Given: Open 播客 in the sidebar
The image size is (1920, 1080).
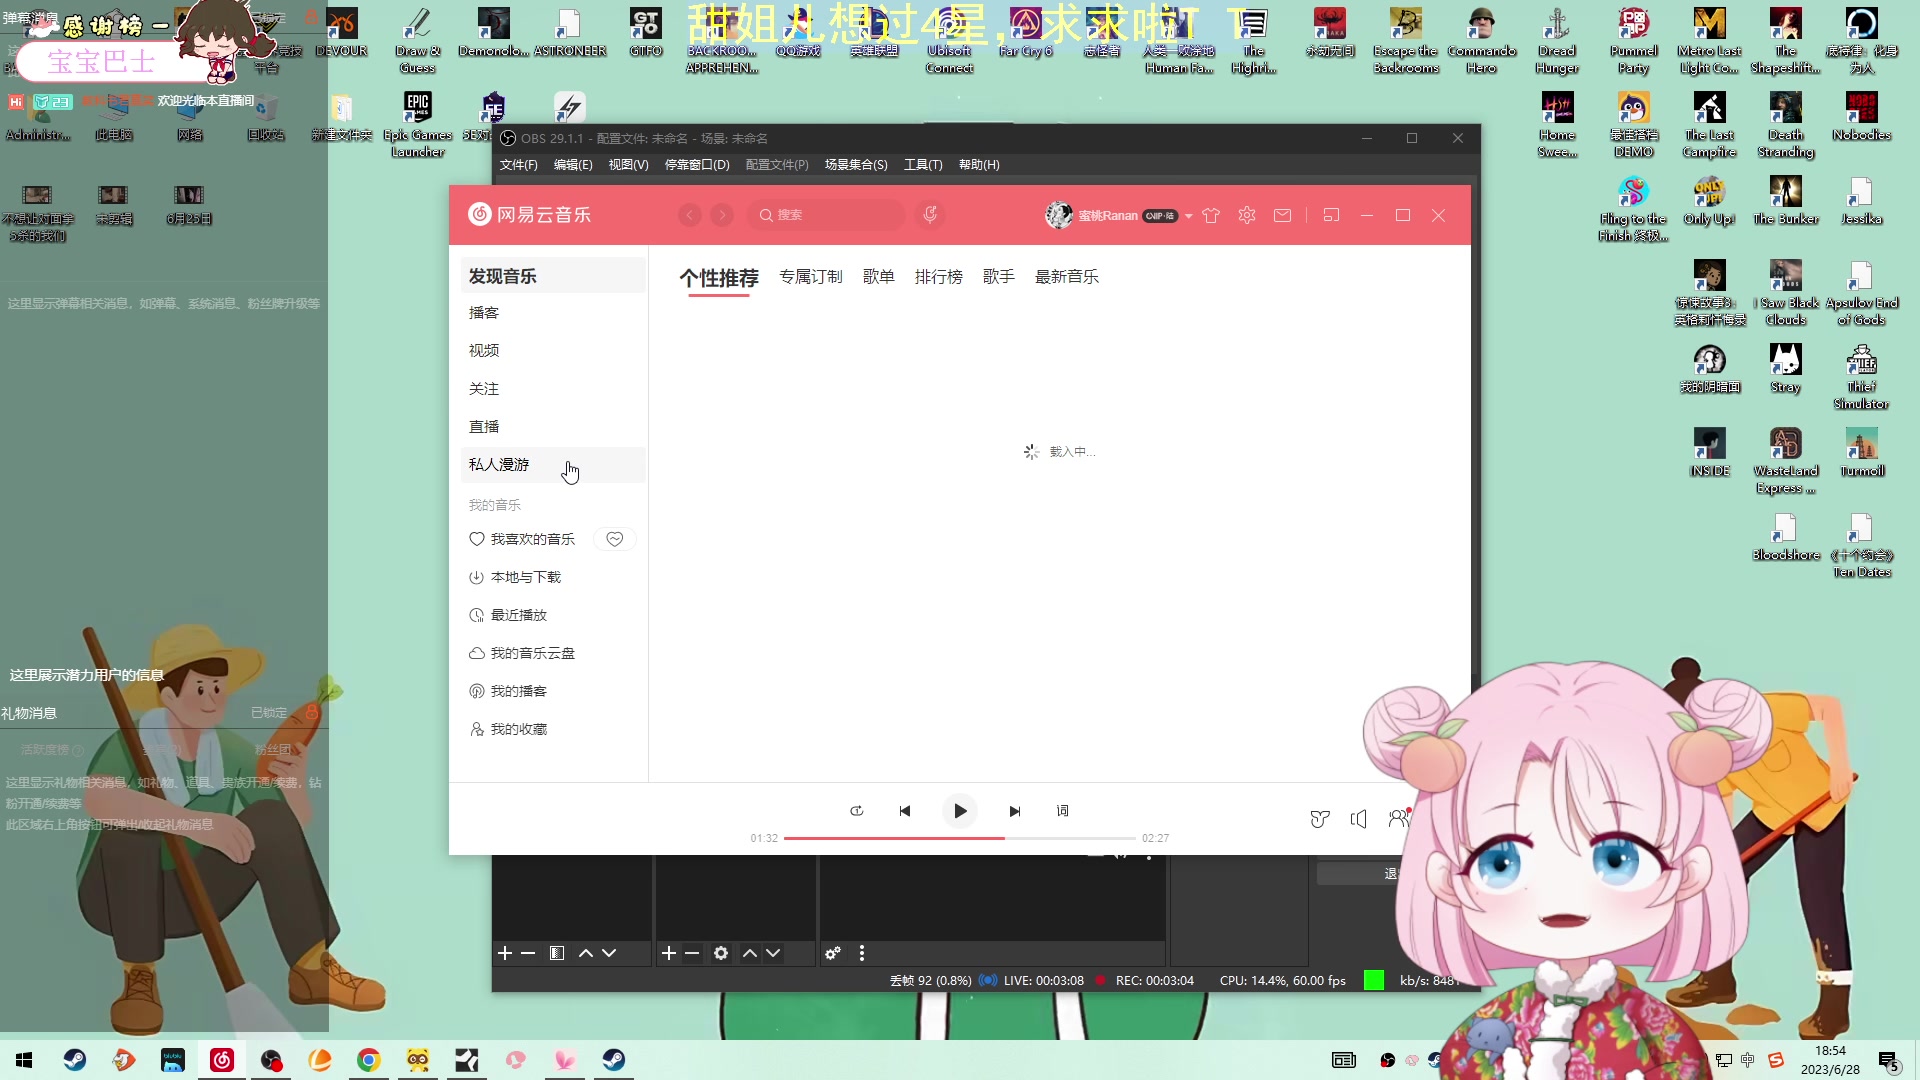Looking at the screenshot, I should pos(553,313).
